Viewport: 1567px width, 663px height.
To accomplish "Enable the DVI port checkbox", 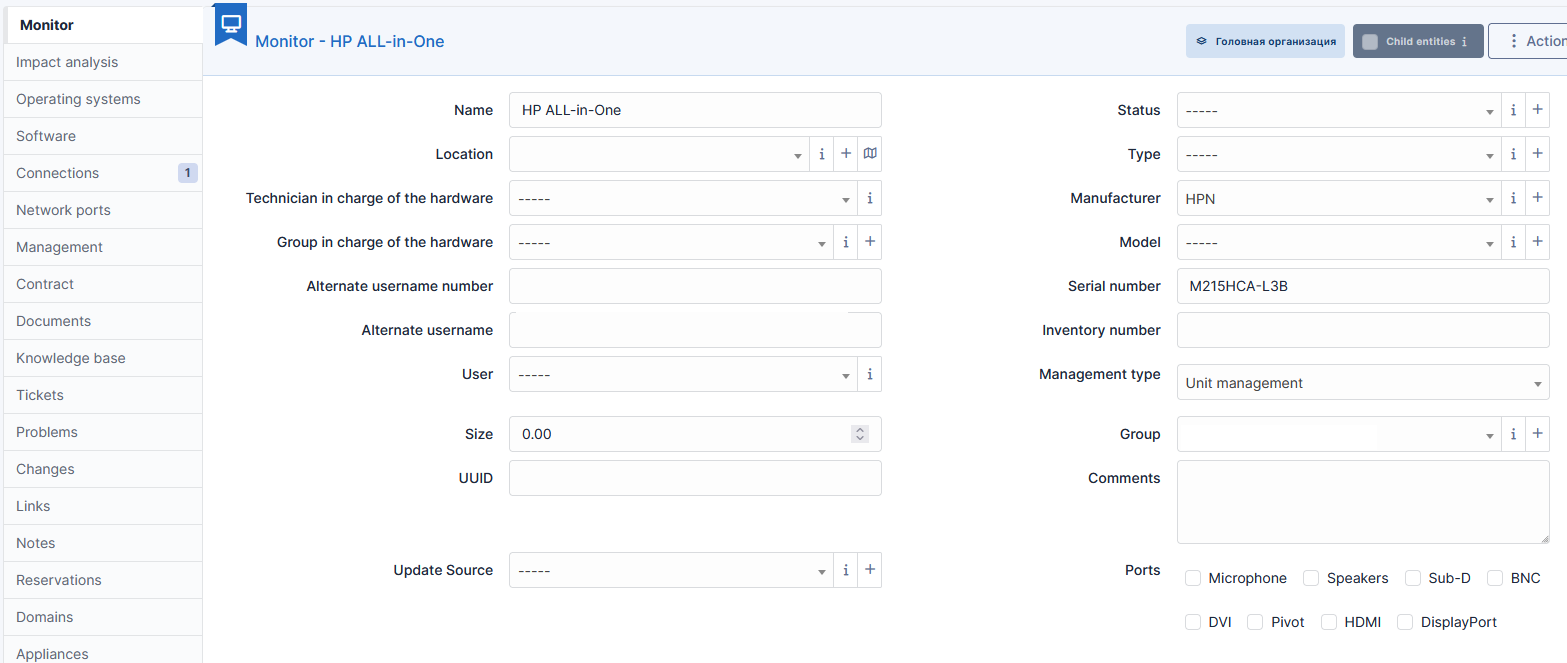I will click(x=1193, y=622).
